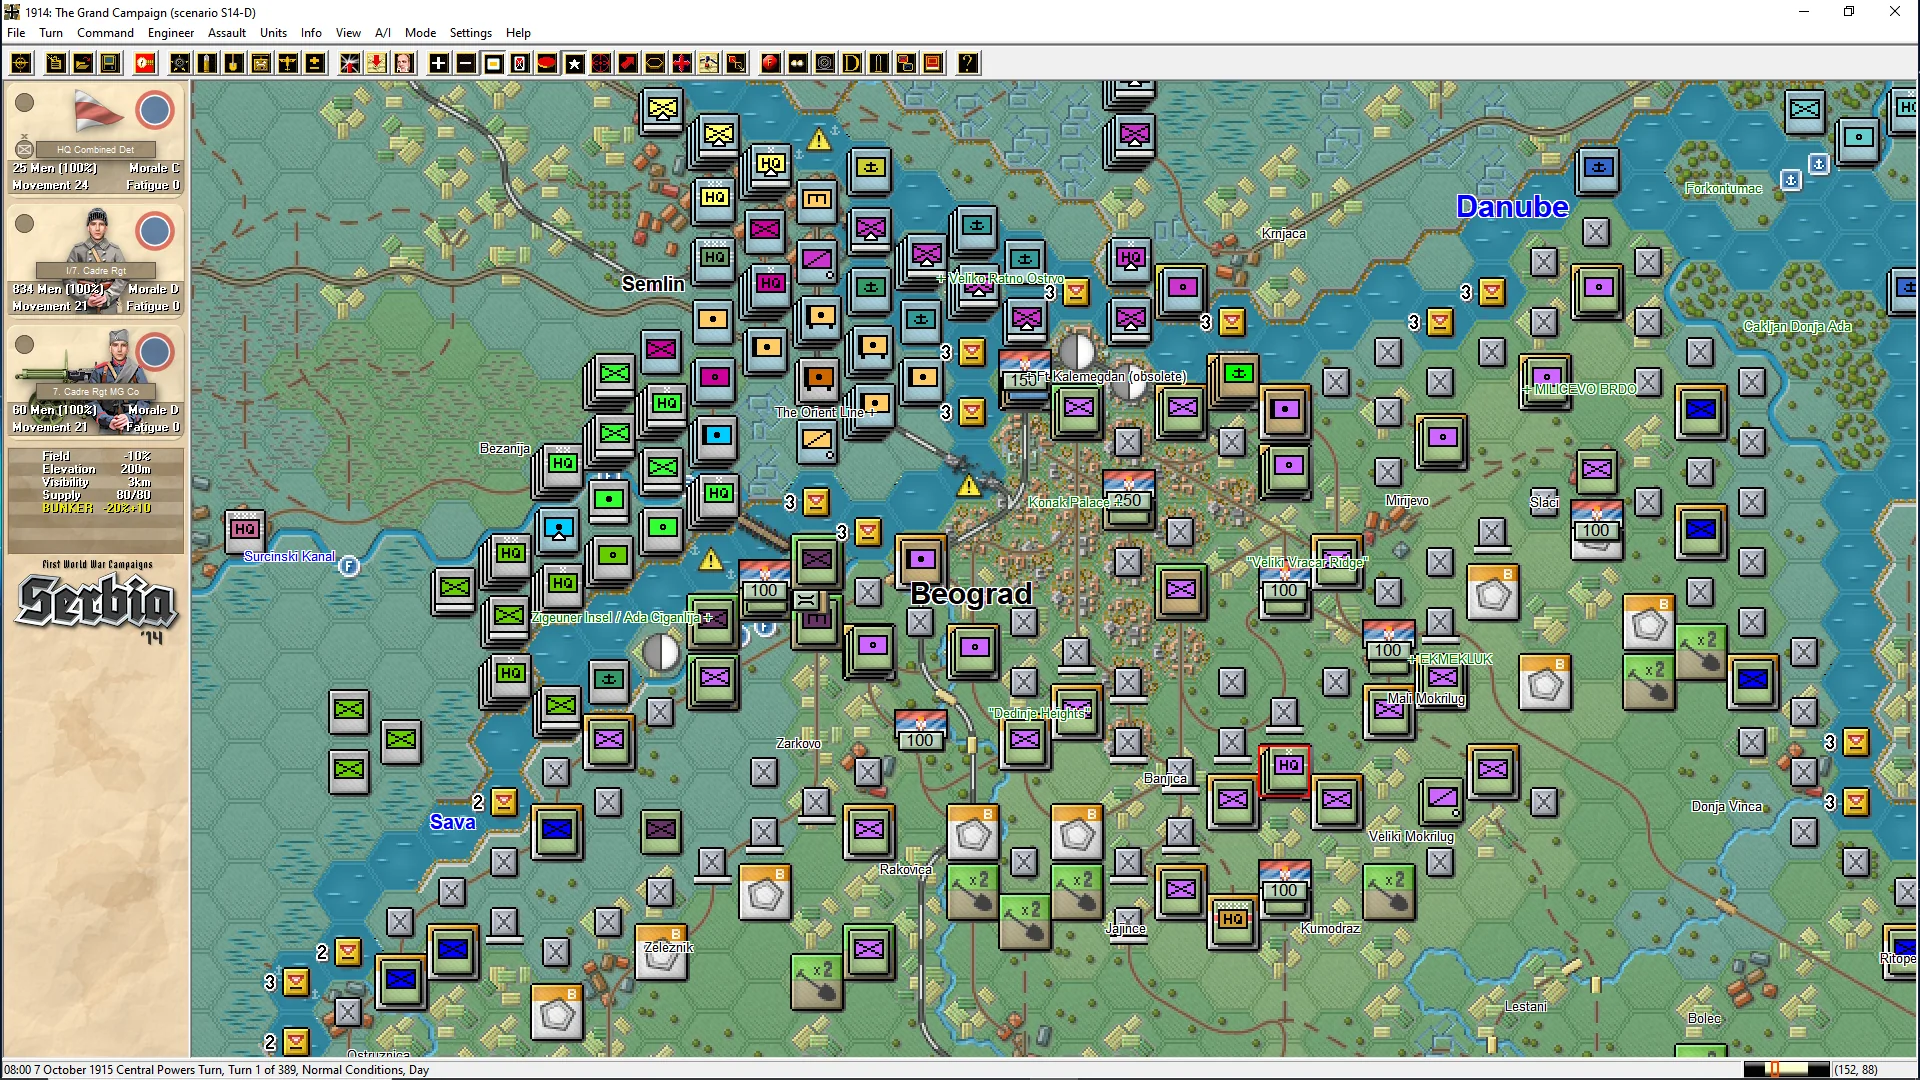Open the Info menu

(312, 33)
